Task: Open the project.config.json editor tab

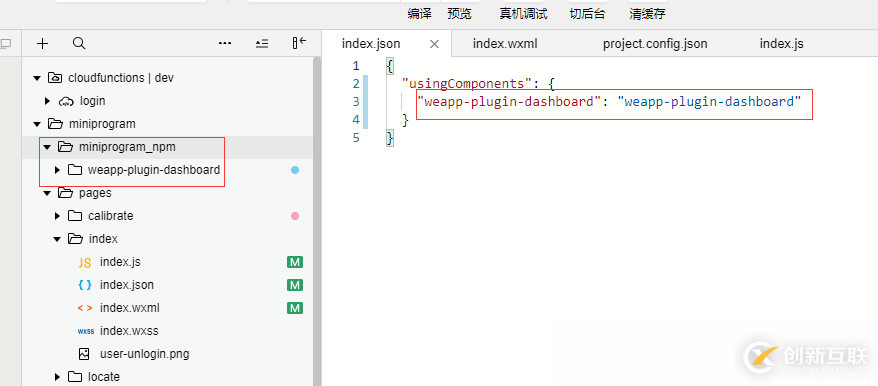Action: pos(655,44)
